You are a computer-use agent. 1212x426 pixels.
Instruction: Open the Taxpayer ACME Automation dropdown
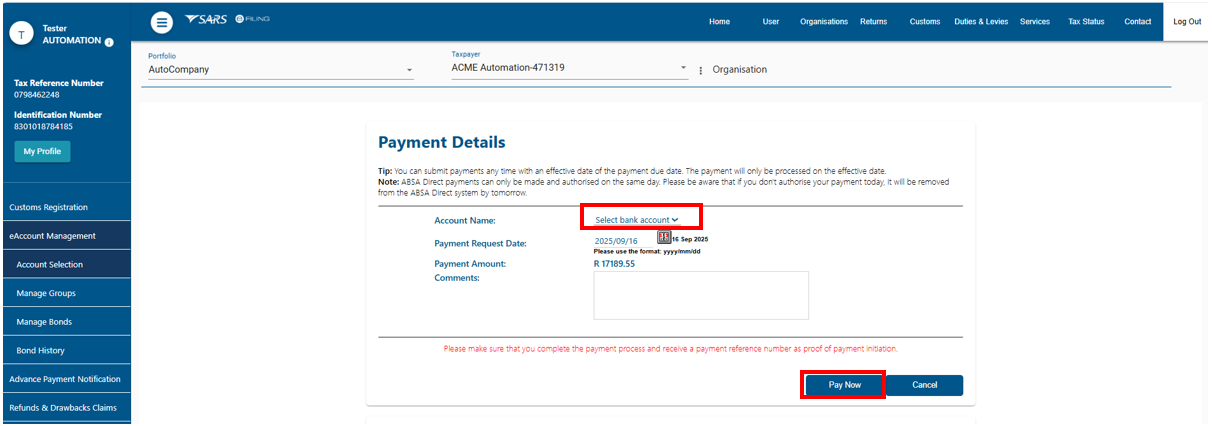[x=569, y=69]
